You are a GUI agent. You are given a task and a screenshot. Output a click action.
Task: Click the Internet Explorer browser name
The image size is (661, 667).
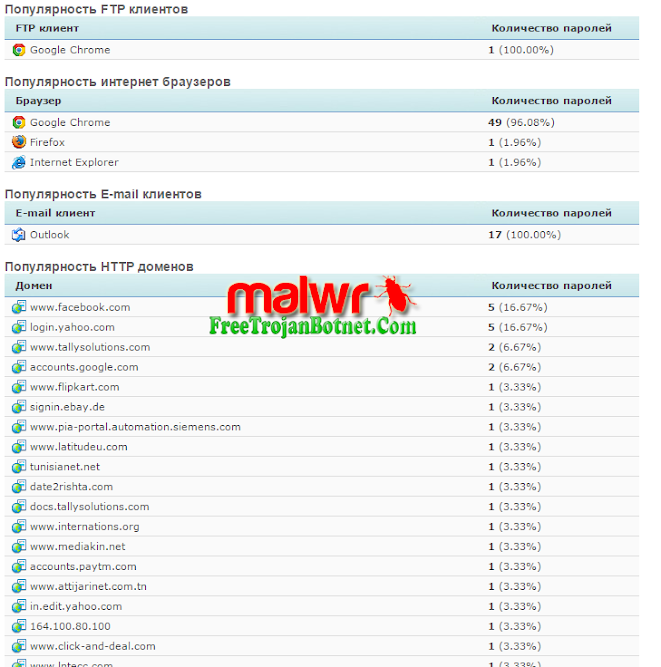pos(74,162)
